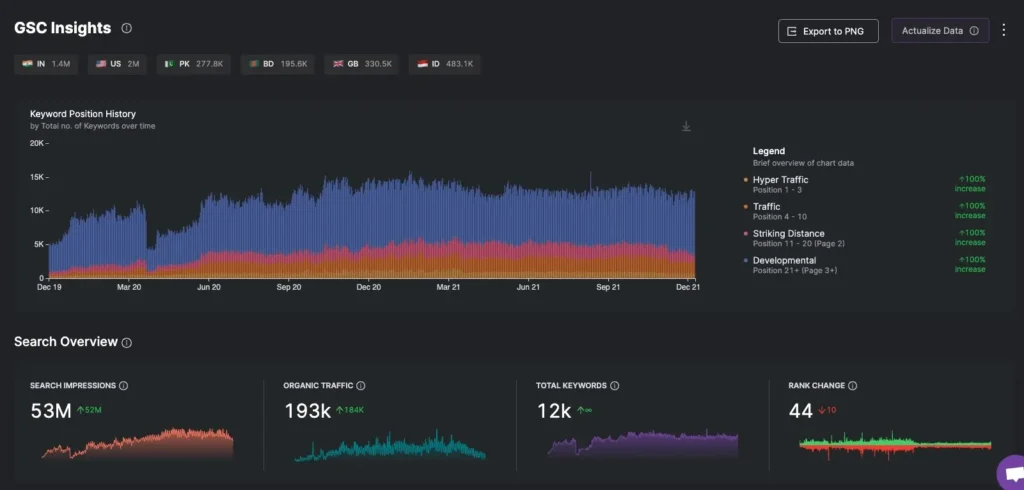Viewport: 1024px width, 490px height.
Task: Open the chat widget bubble
Action: pos(1010,472)
